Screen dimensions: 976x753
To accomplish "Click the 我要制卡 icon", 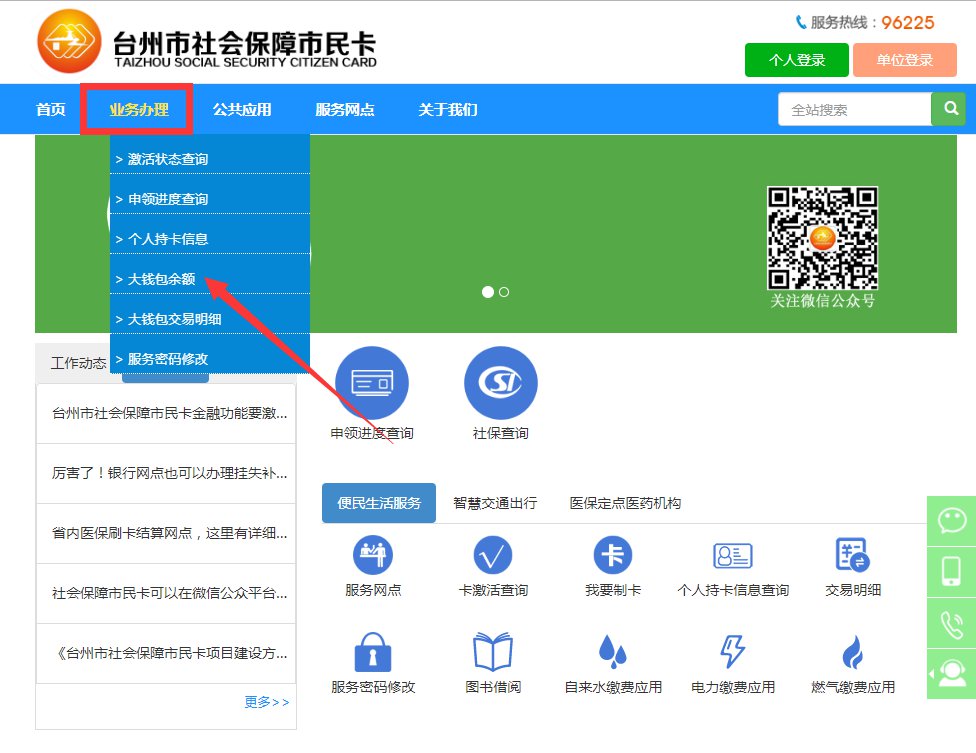I will click(x=613, y=555).
